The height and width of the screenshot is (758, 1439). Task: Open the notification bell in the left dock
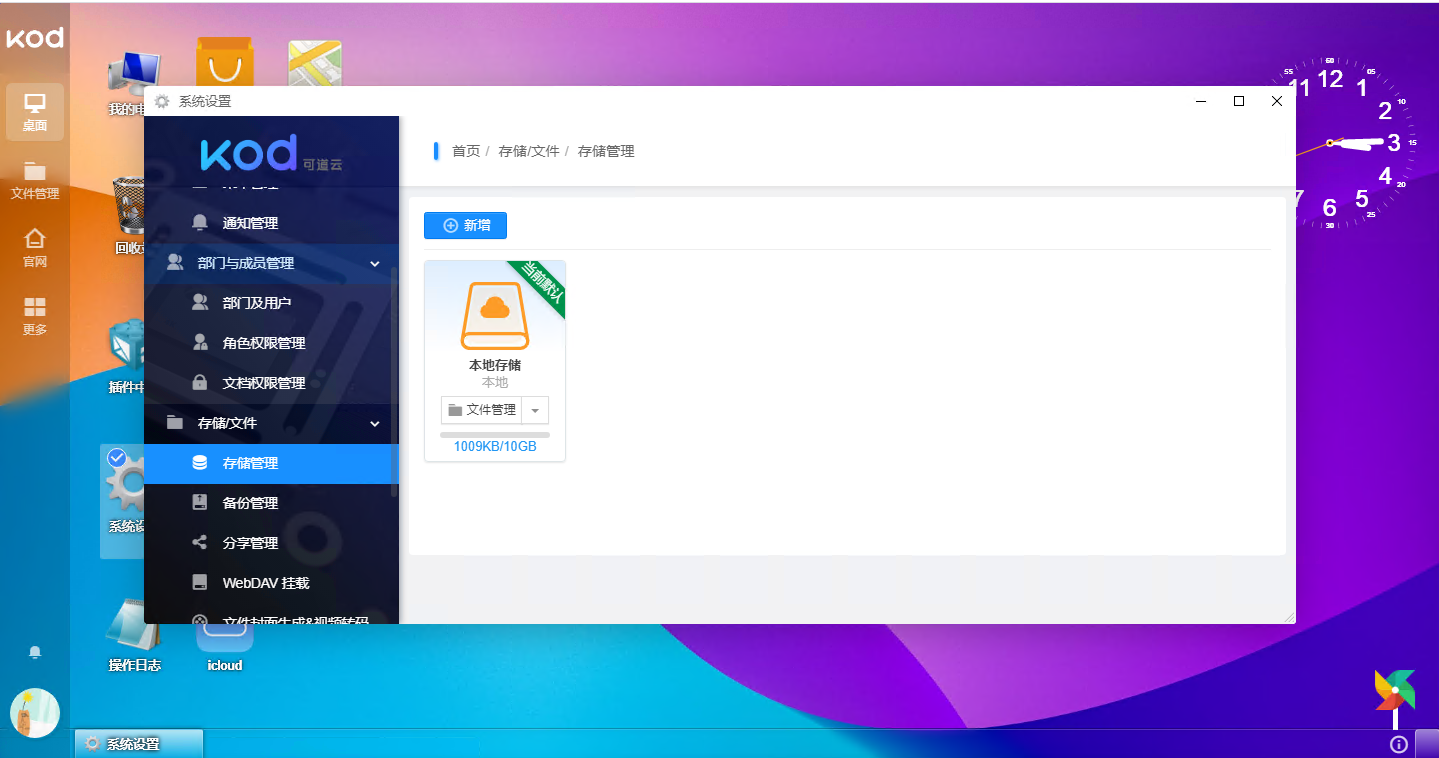click(x=35, y=653)
